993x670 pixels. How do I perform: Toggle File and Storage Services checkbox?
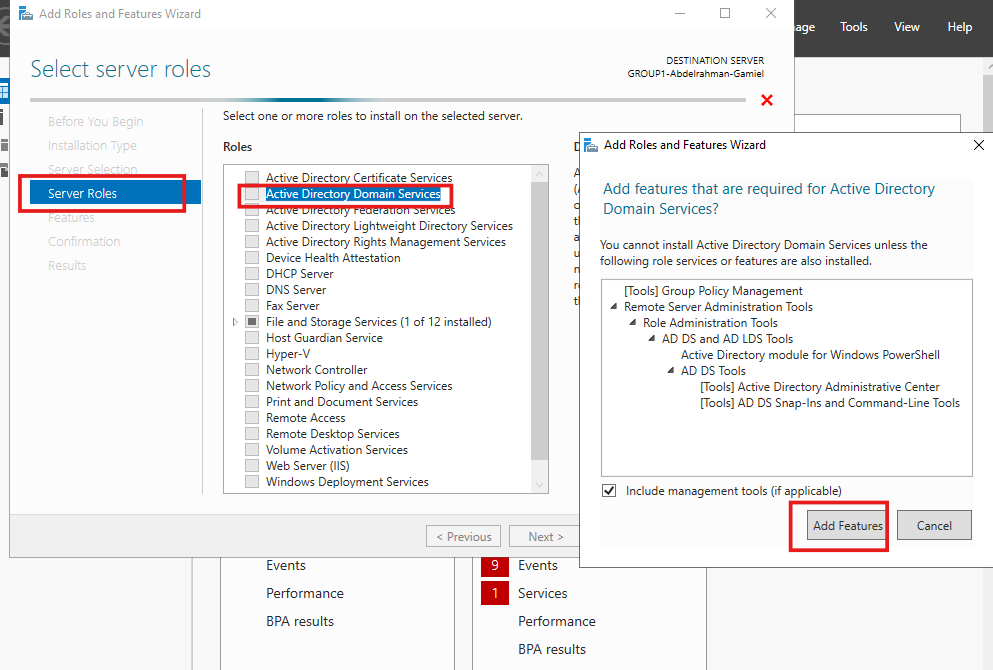tap(252, 322)
